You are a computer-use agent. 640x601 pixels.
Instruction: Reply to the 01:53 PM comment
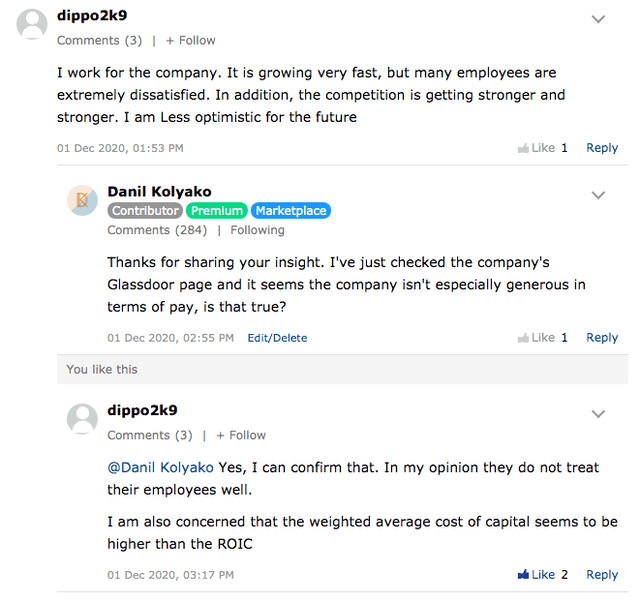(601, 148)
